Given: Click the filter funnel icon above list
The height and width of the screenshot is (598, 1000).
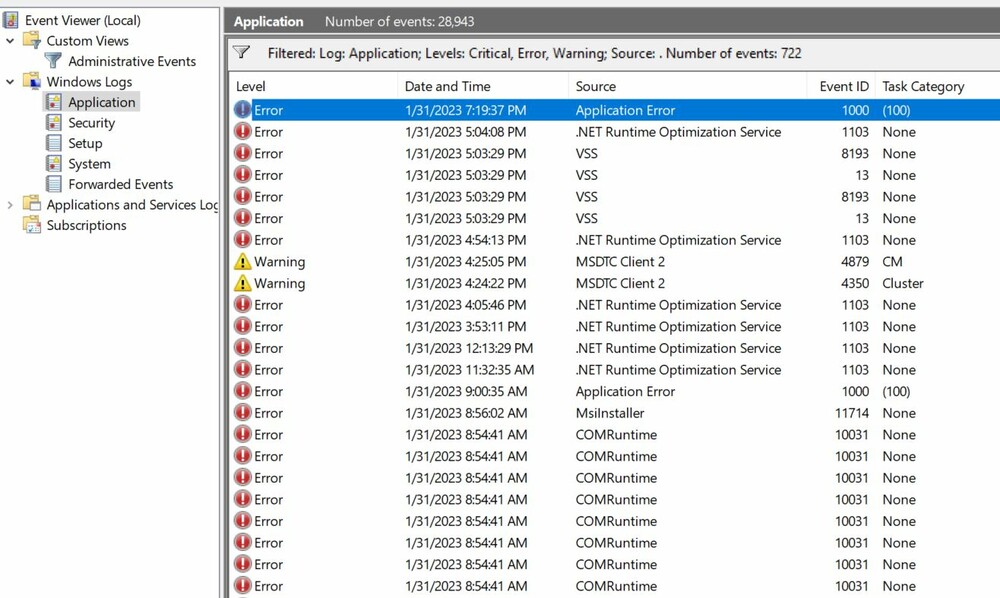Looking at the screenshot, I should pyautogui.click(x=241, y=53).
